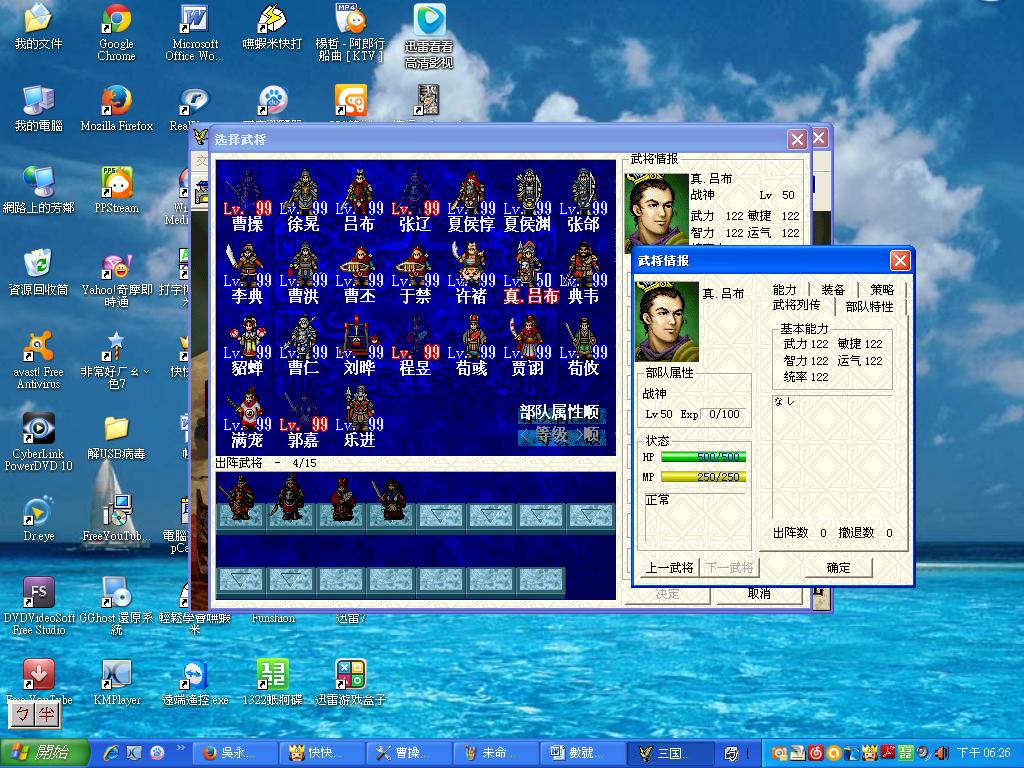Image resolution: width=1024 pixels, height=768 pixels.
Task: Toggle sort by 部队属性顺
Action: click(559, 413)
